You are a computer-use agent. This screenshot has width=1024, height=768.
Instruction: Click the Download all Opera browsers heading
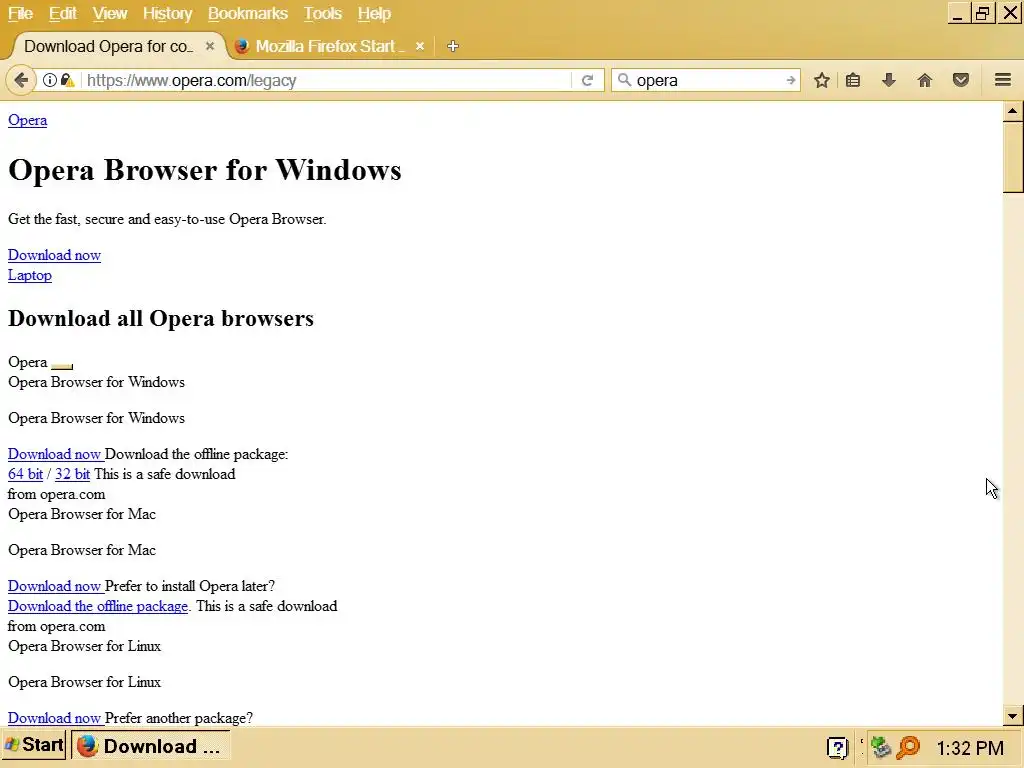[x=161, y=319]
